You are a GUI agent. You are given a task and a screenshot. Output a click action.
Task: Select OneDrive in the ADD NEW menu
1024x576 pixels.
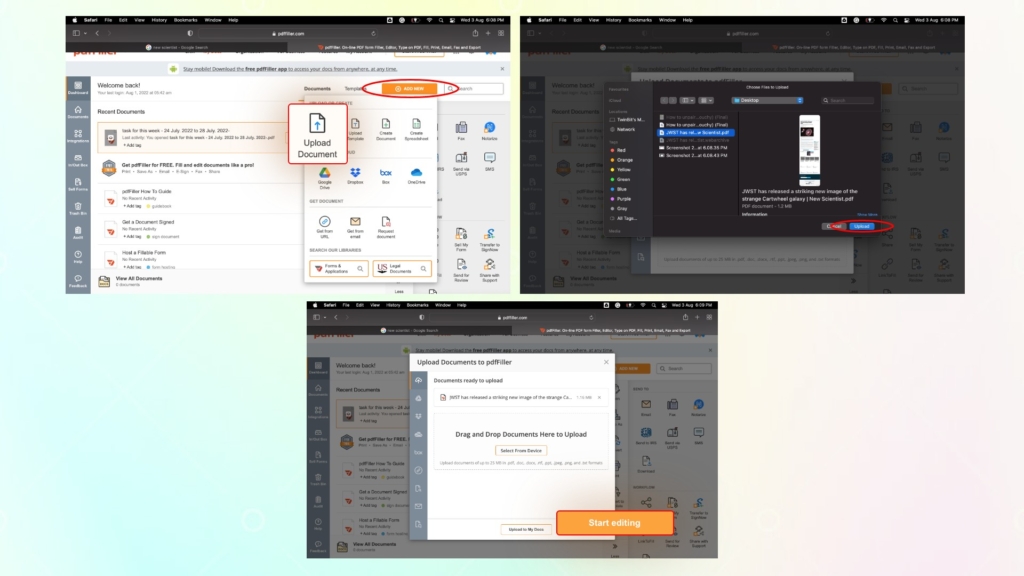(416, 176)
